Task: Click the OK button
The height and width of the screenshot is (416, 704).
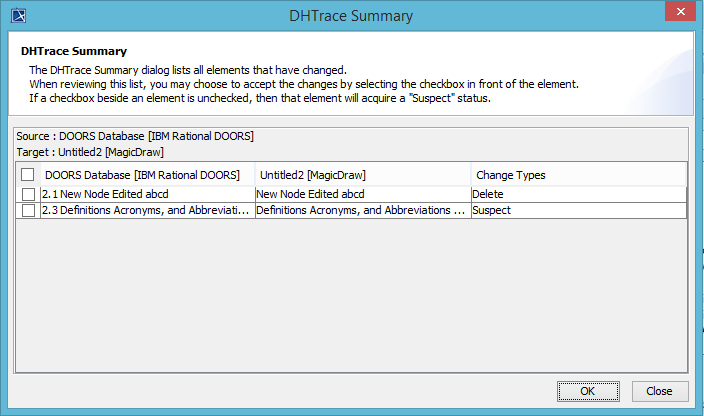Action: 588,391
